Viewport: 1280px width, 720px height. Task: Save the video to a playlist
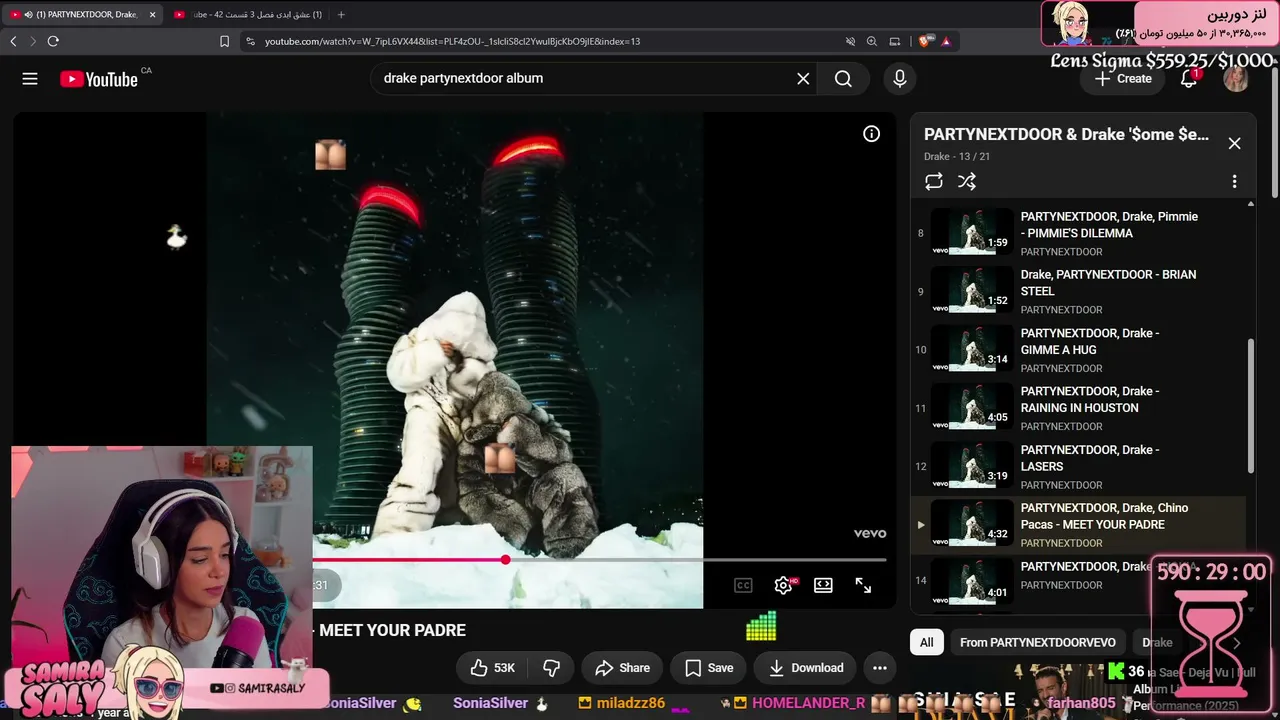[709, 668]
